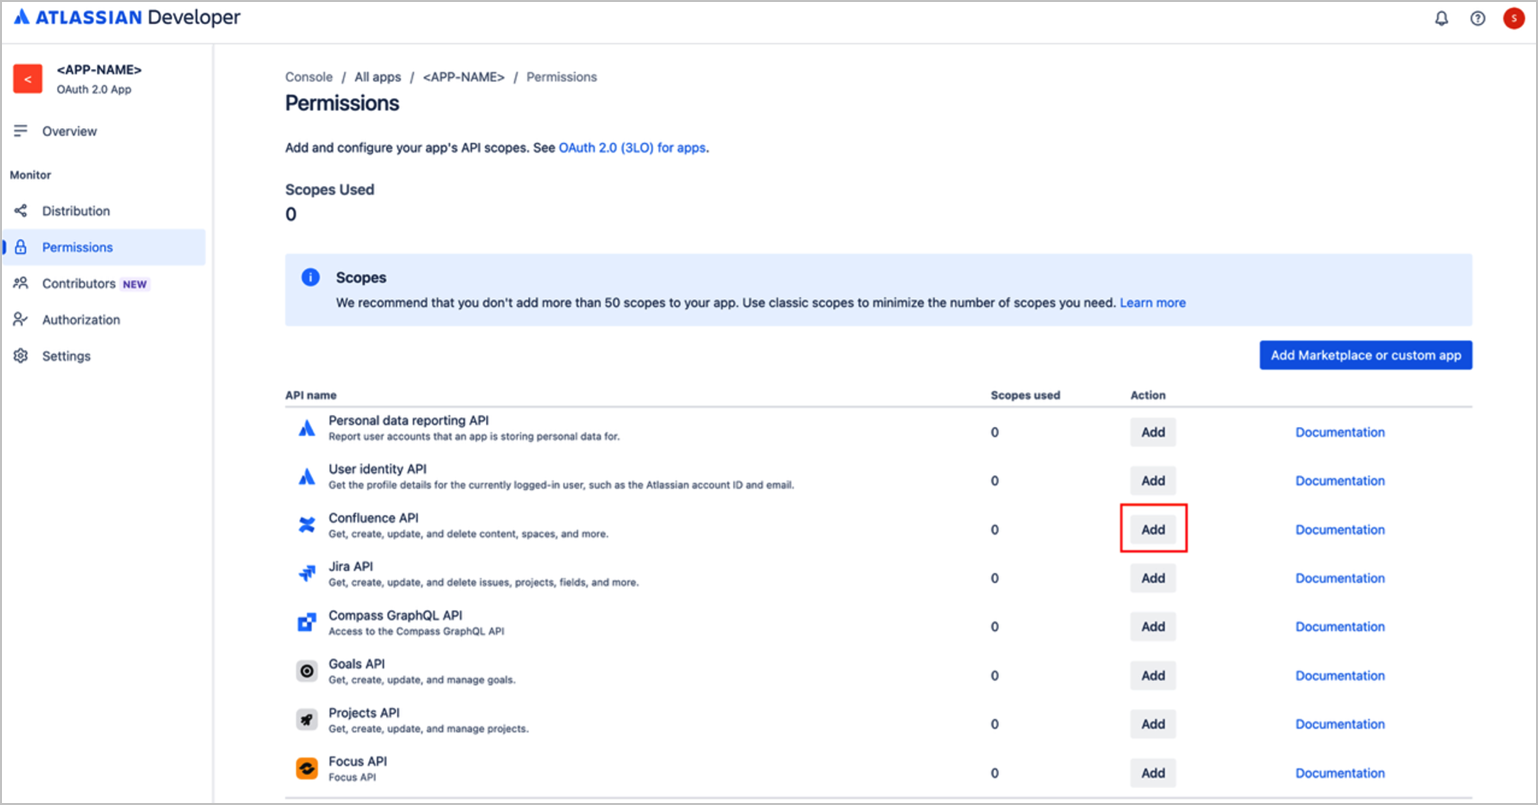Open the user profile avatar

pos(1513,18)
